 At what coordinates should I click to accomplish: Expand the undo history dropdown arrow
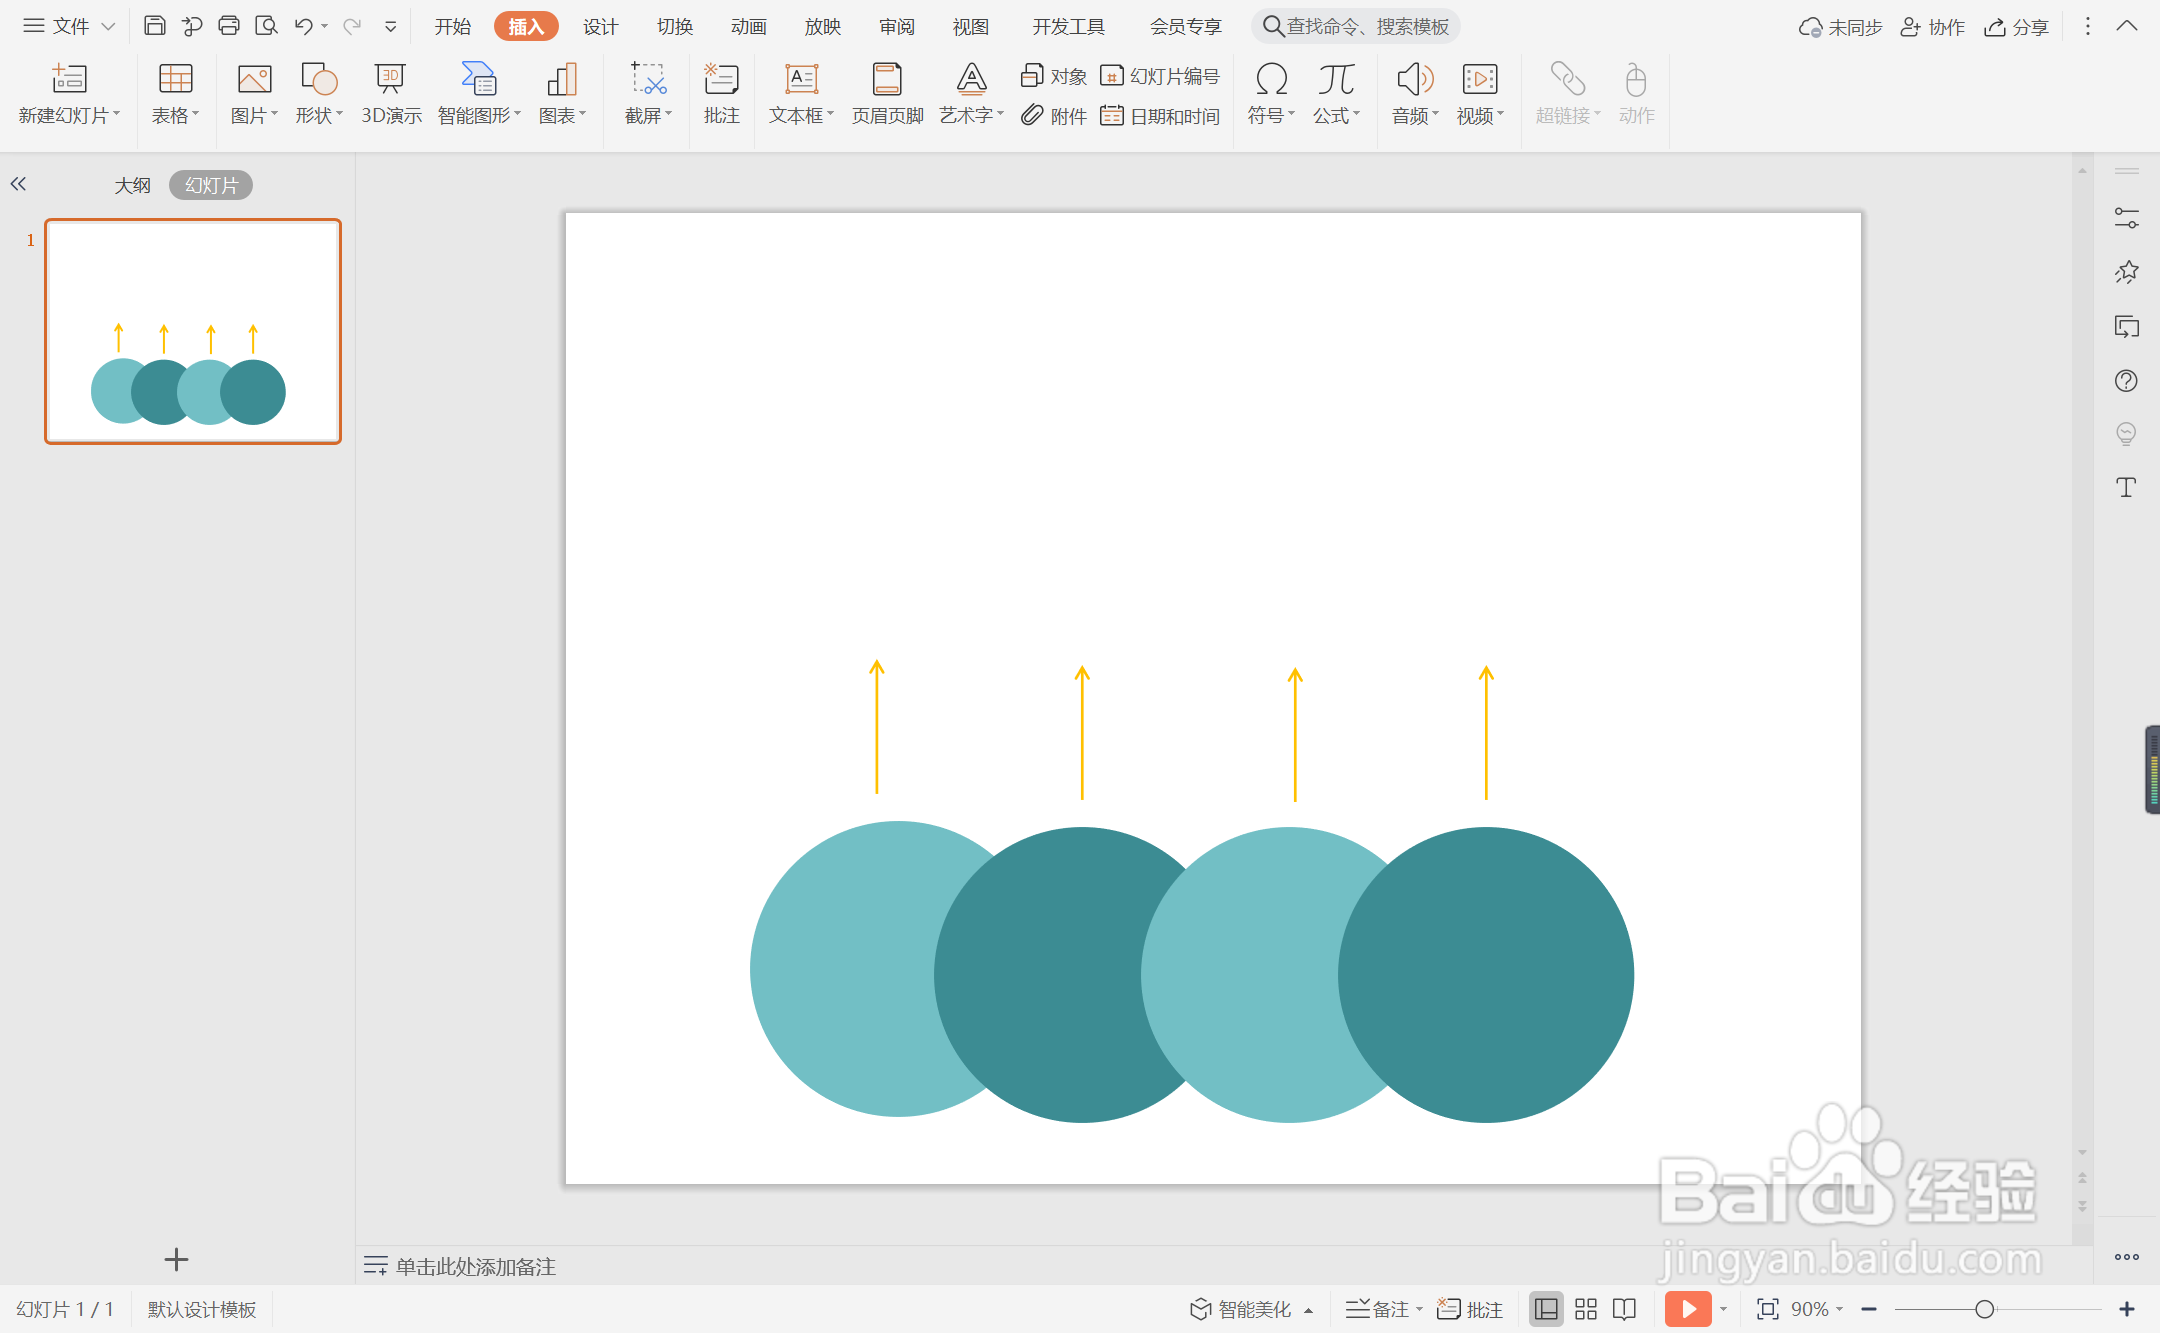pos(325,27)
